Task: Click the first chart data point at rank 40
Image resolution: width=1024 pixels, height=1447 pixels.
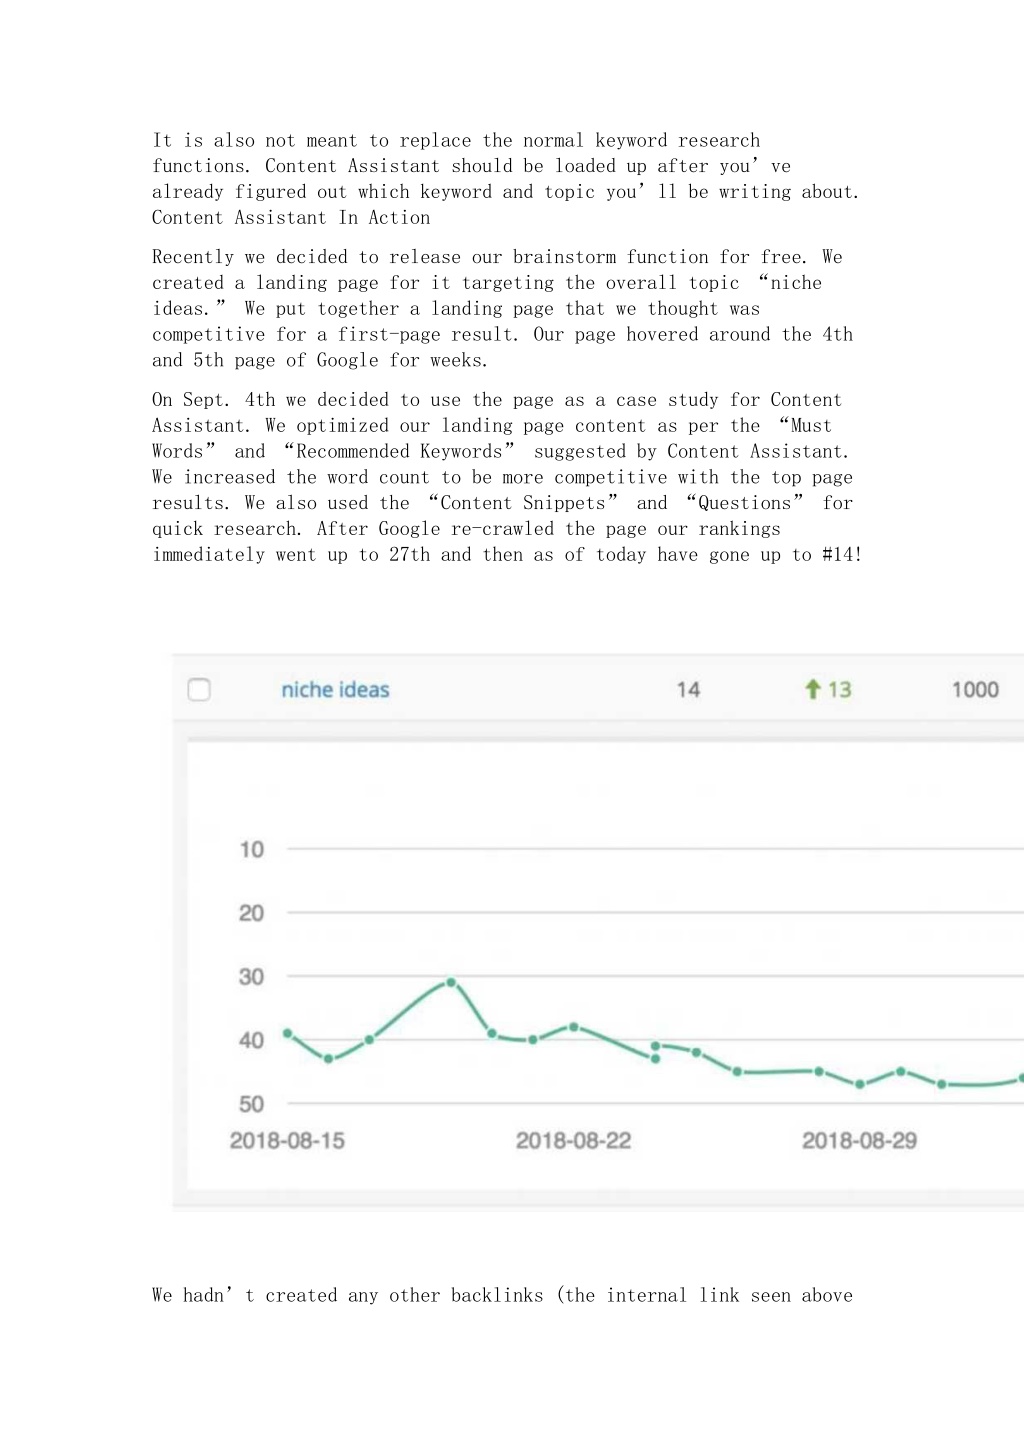Action: 288,1033
